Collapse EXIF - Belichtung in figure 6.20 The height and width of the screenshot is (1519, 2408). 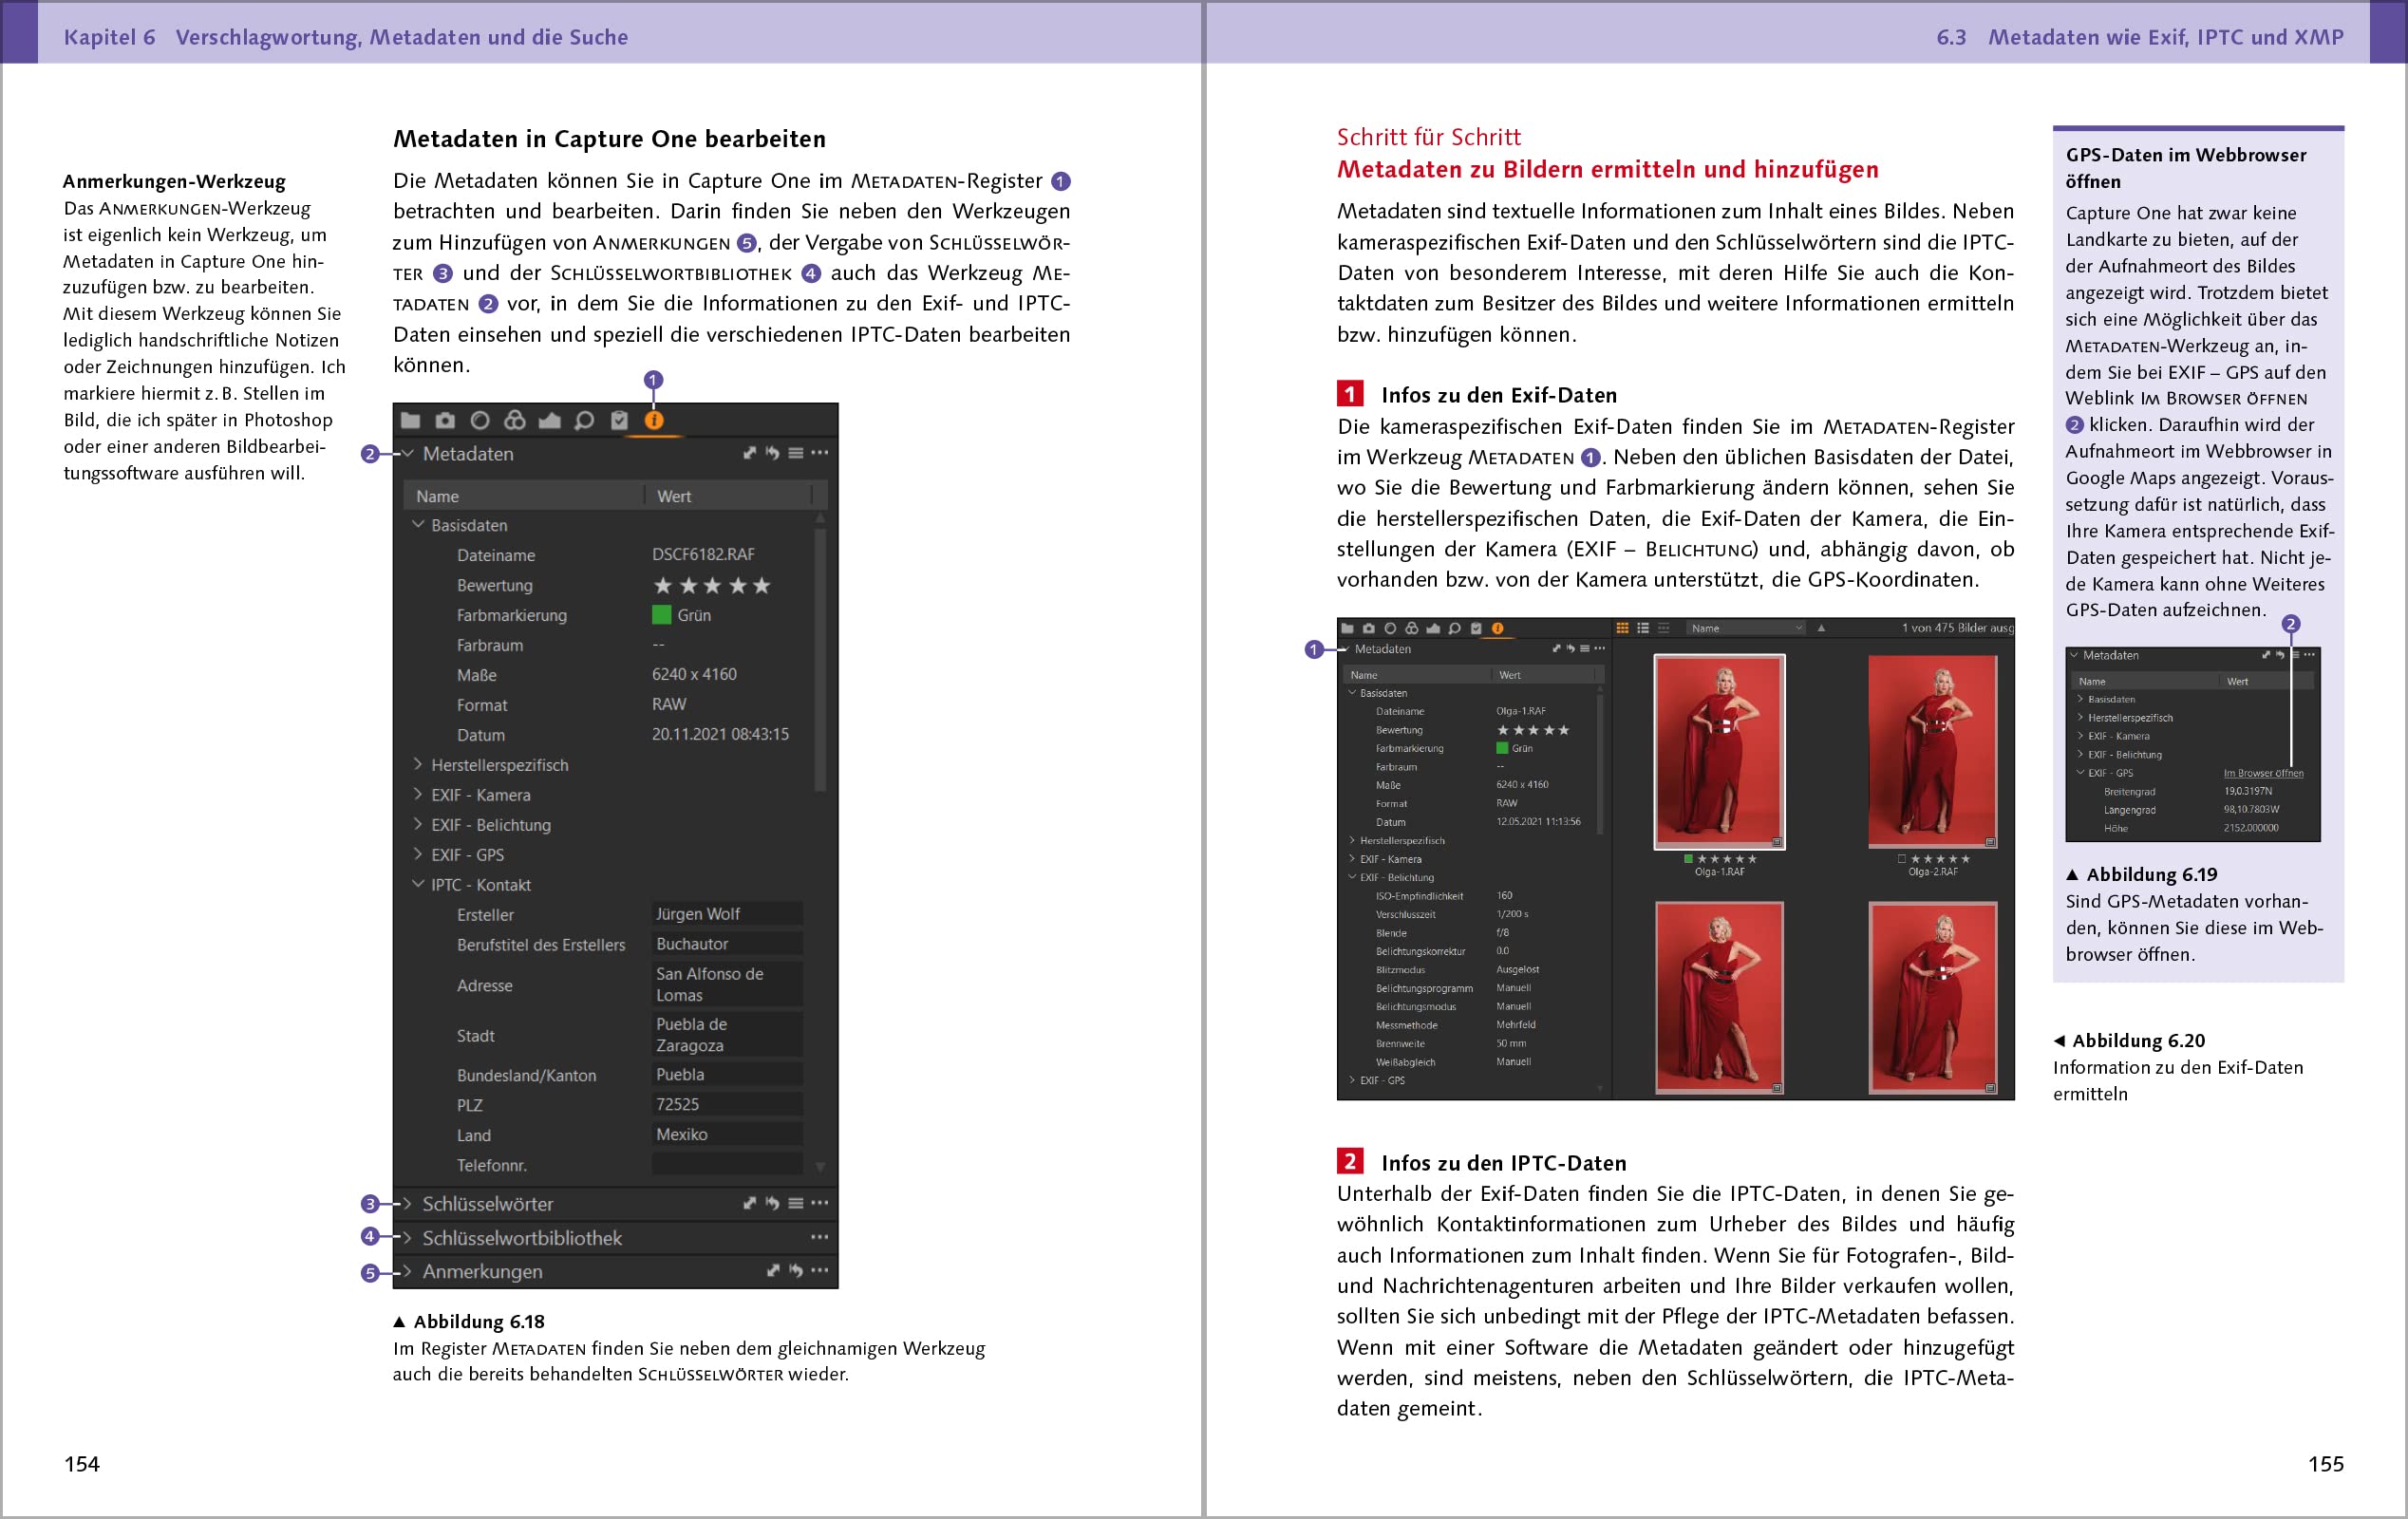pos(1352,877)
